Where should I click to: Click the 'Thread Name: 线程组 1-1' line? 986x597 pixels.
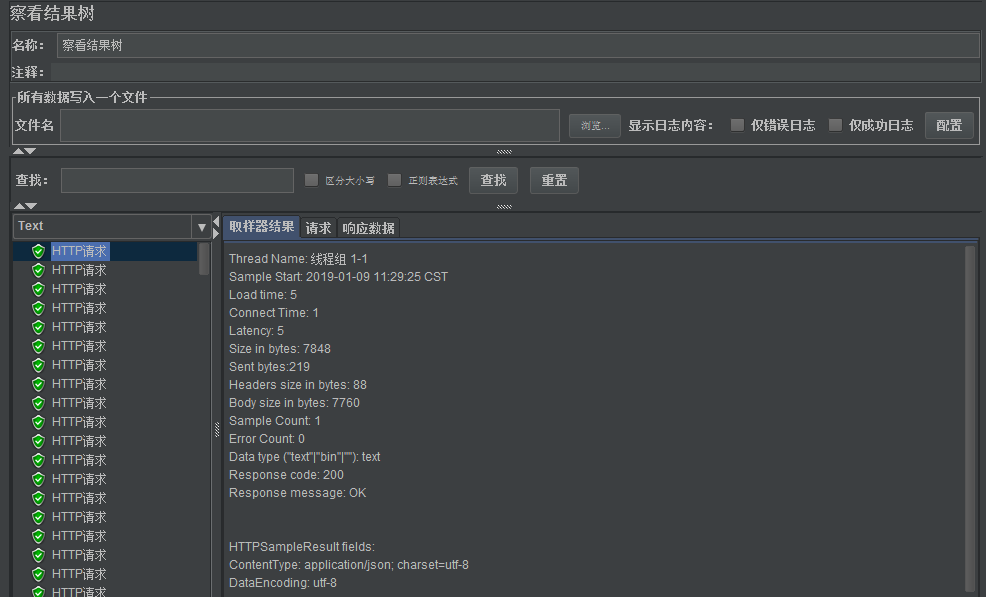click(x=298, y=259)
